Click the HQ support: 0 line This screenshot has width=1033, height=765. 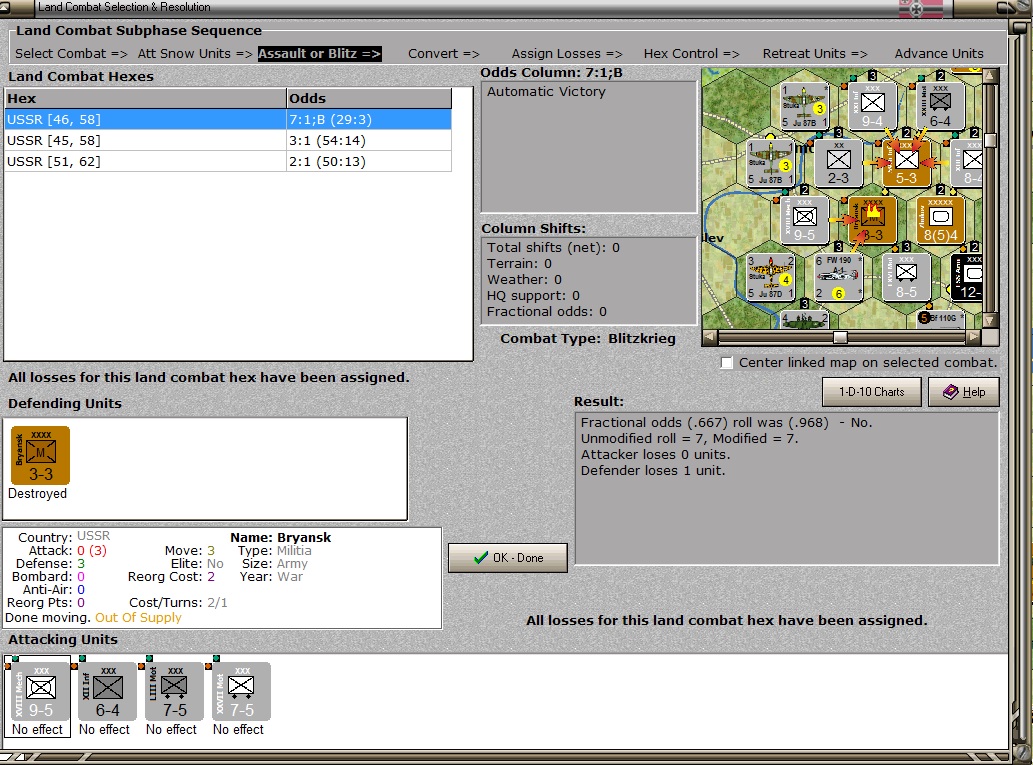pos(534,295)
